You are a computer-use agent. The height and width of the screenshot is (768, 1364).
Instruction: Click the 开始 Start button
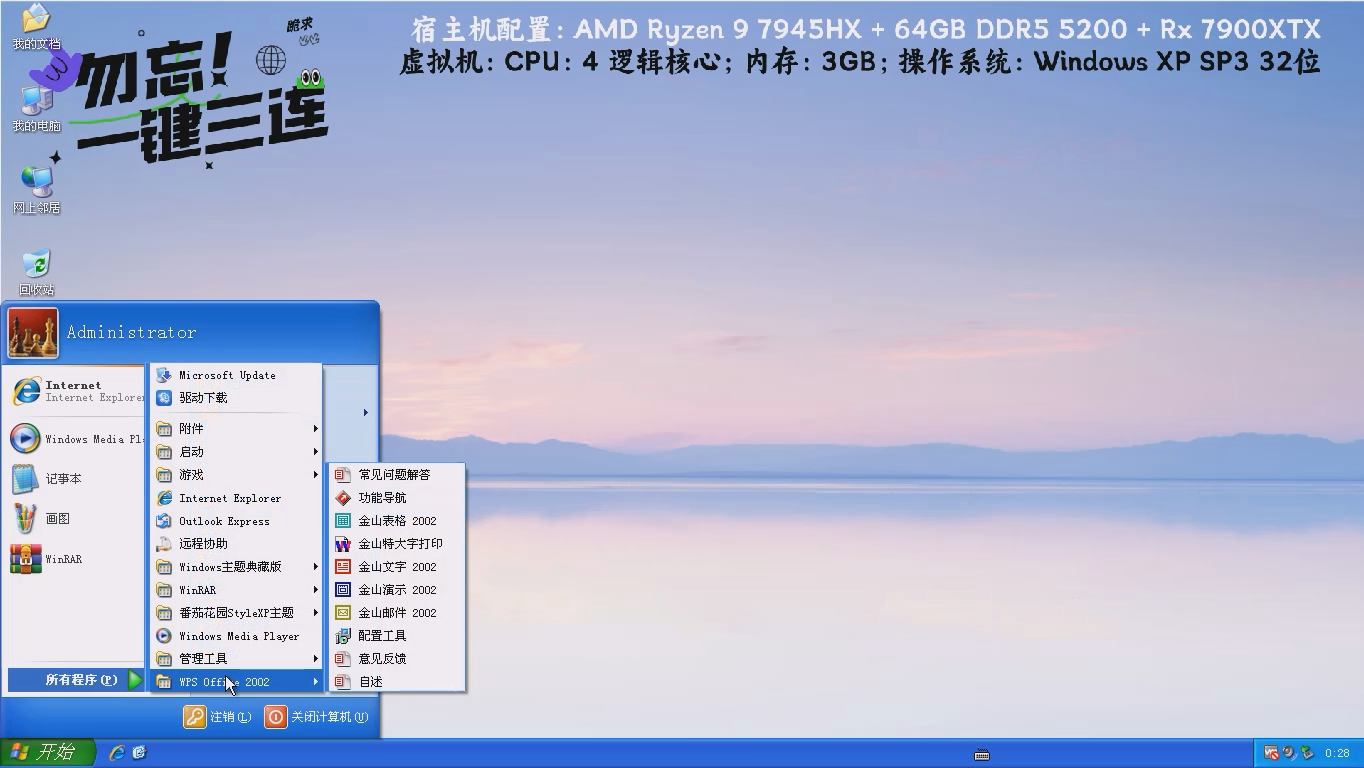click(47, 753)
